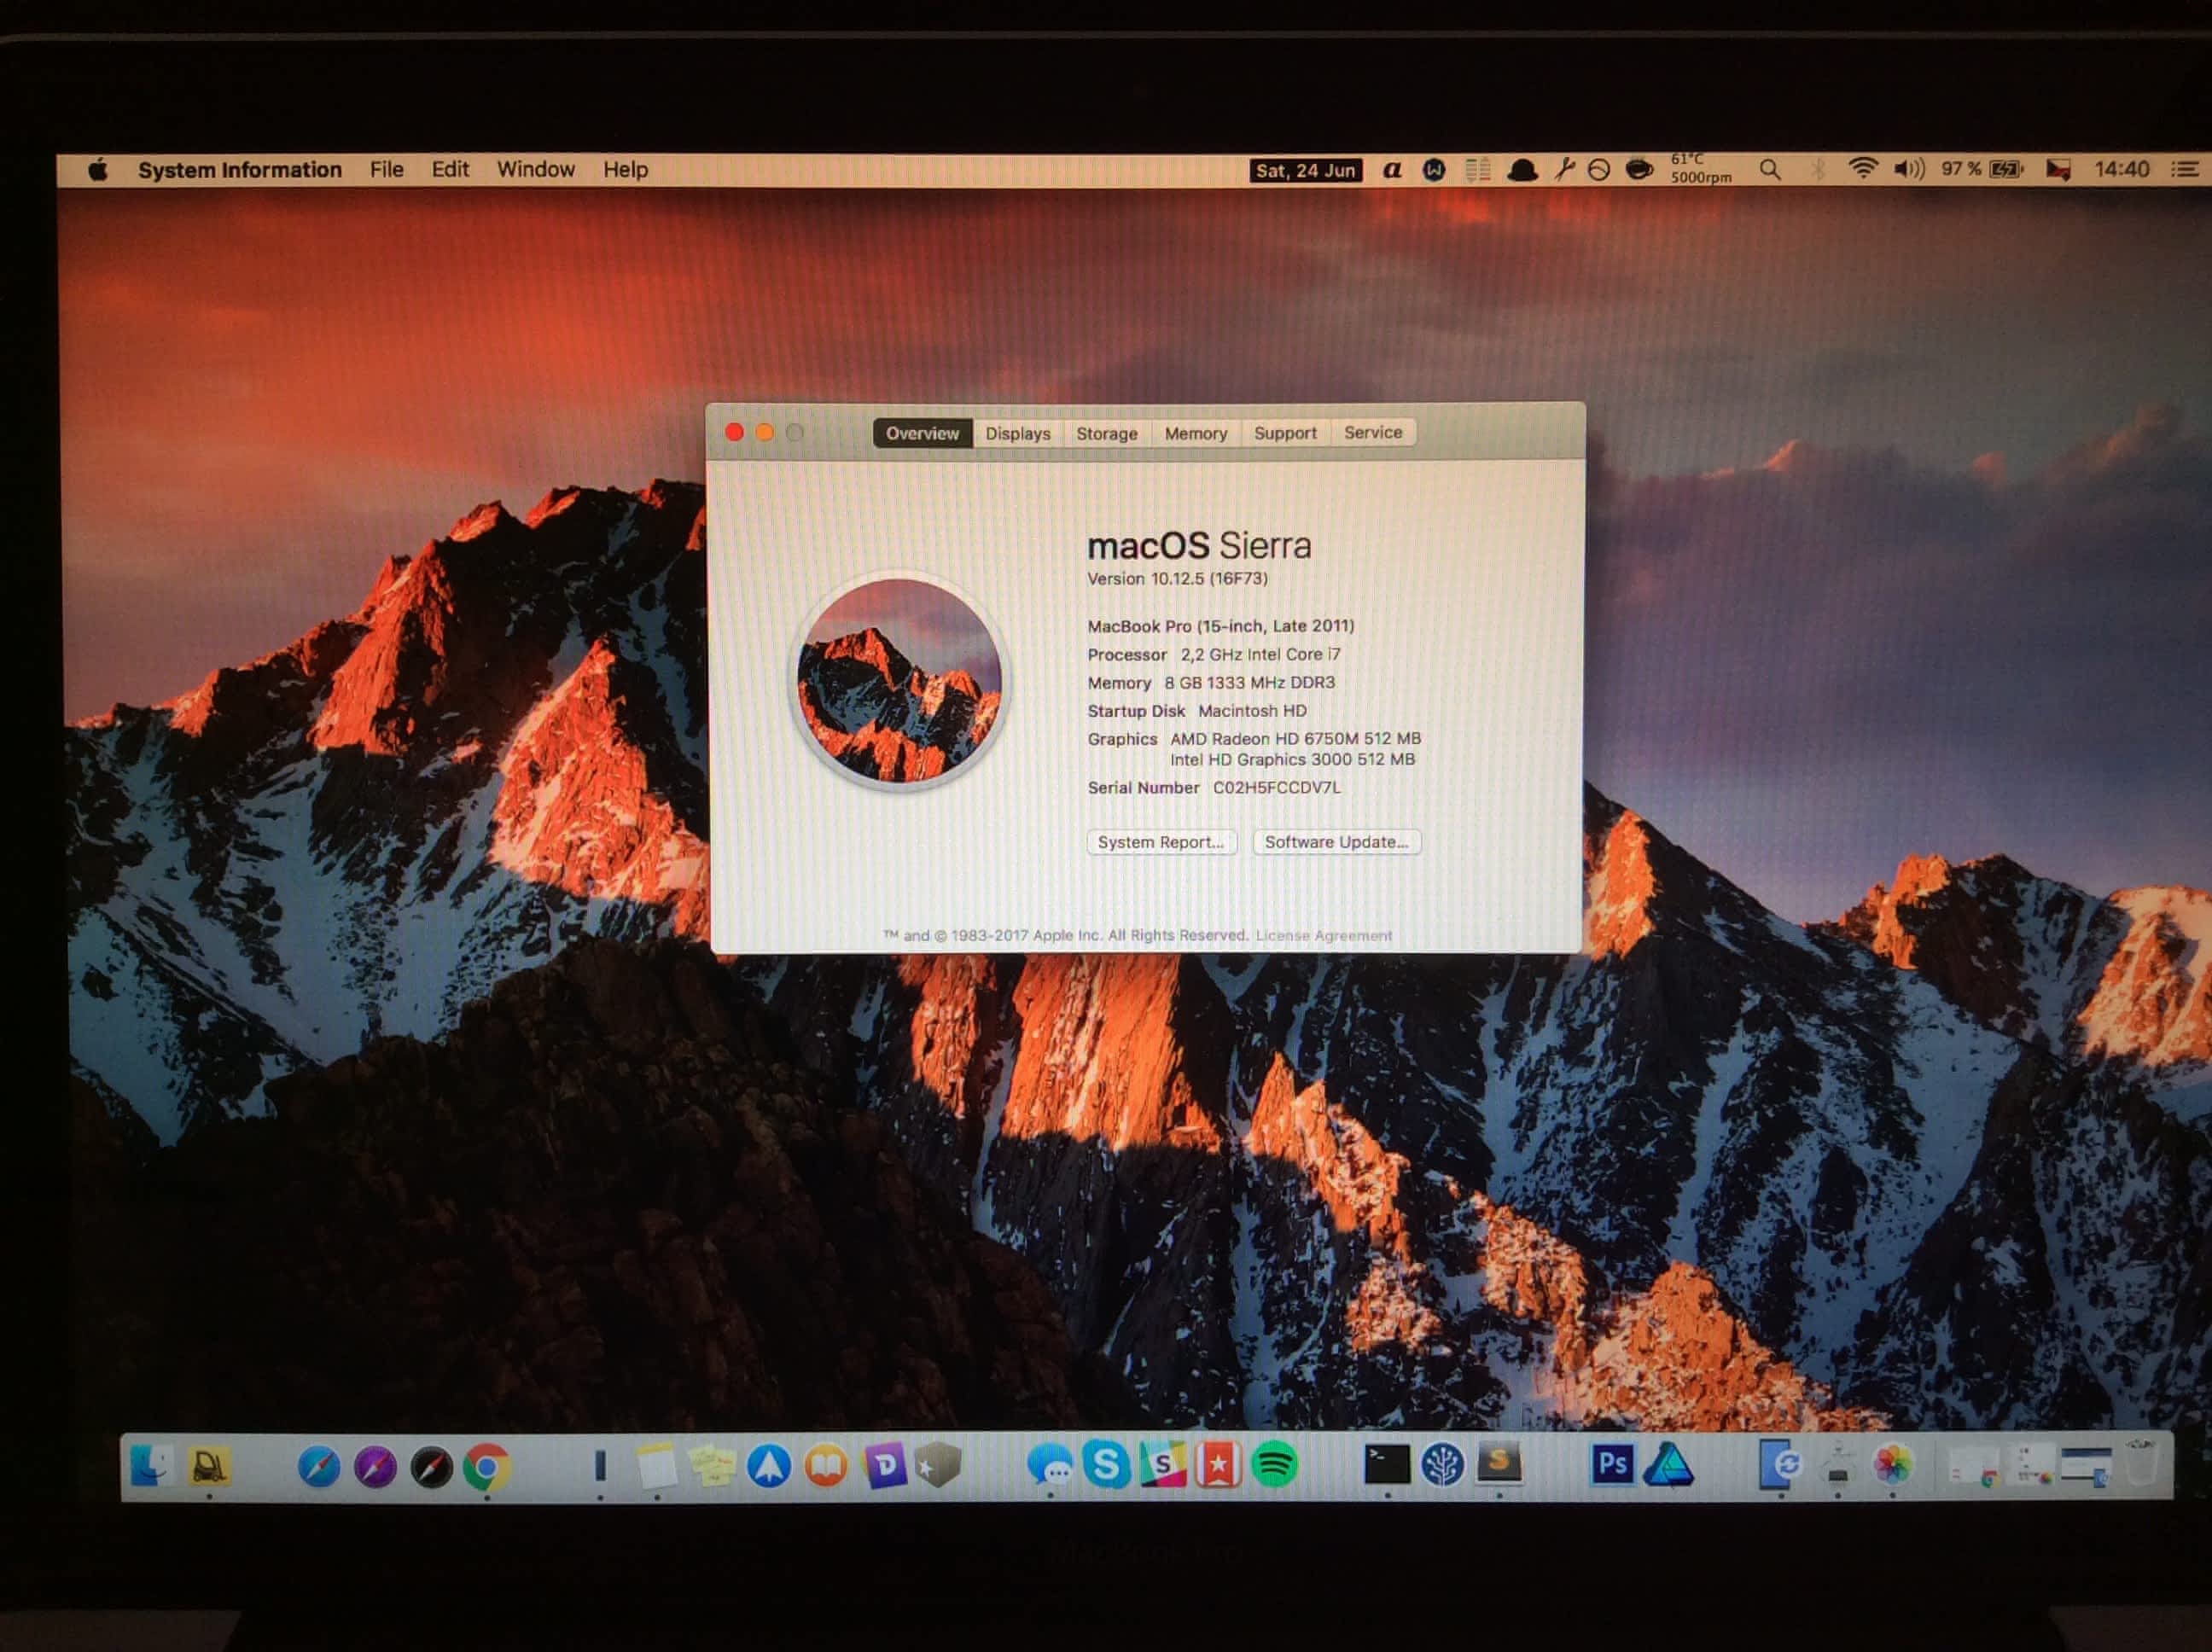Open Google Chrome in the dock
This screenshot has width=2212, height=1652.
[486, 1467]
